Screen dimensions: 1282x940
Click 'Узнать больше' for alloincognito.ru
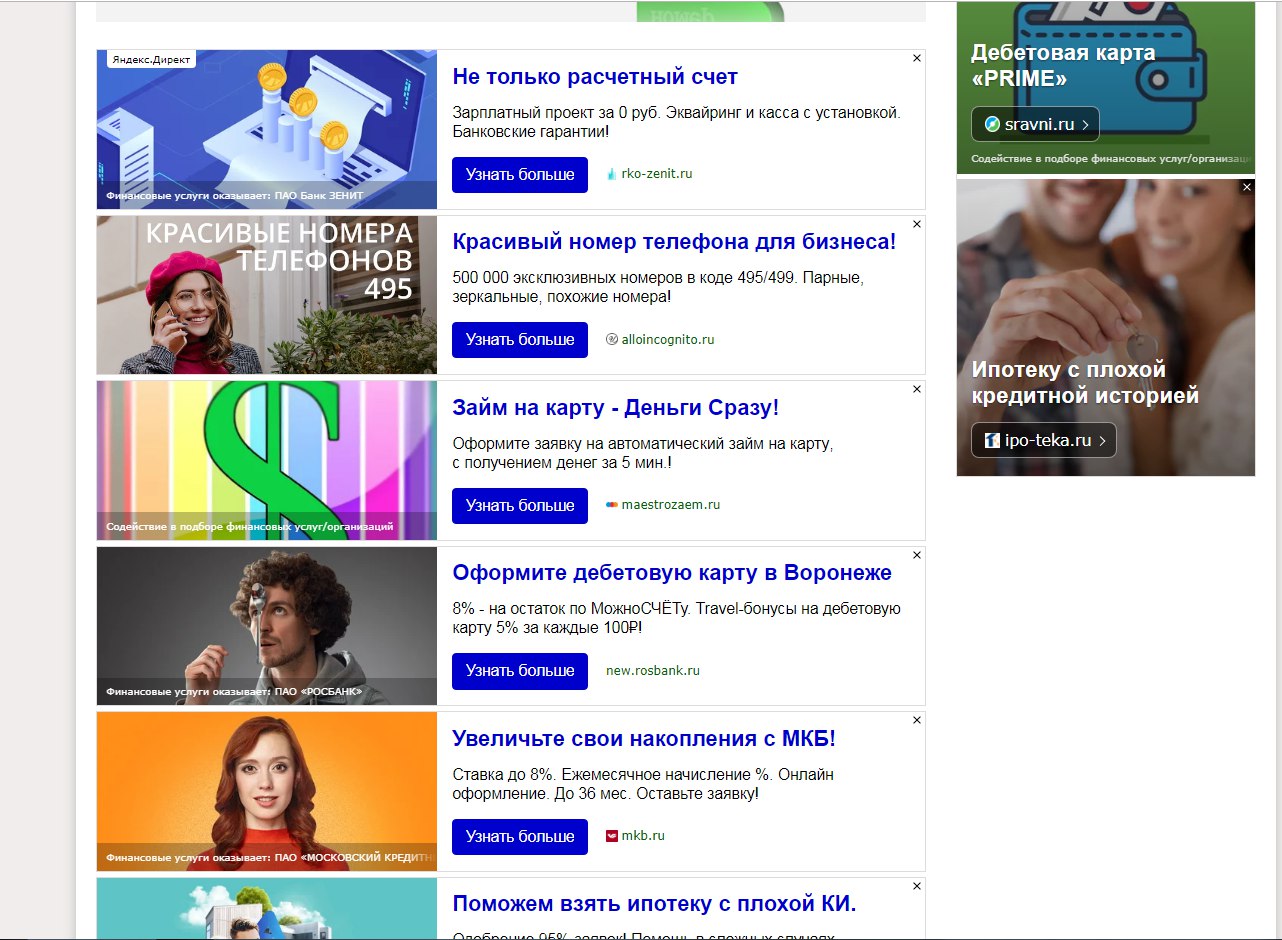[520, 339]
